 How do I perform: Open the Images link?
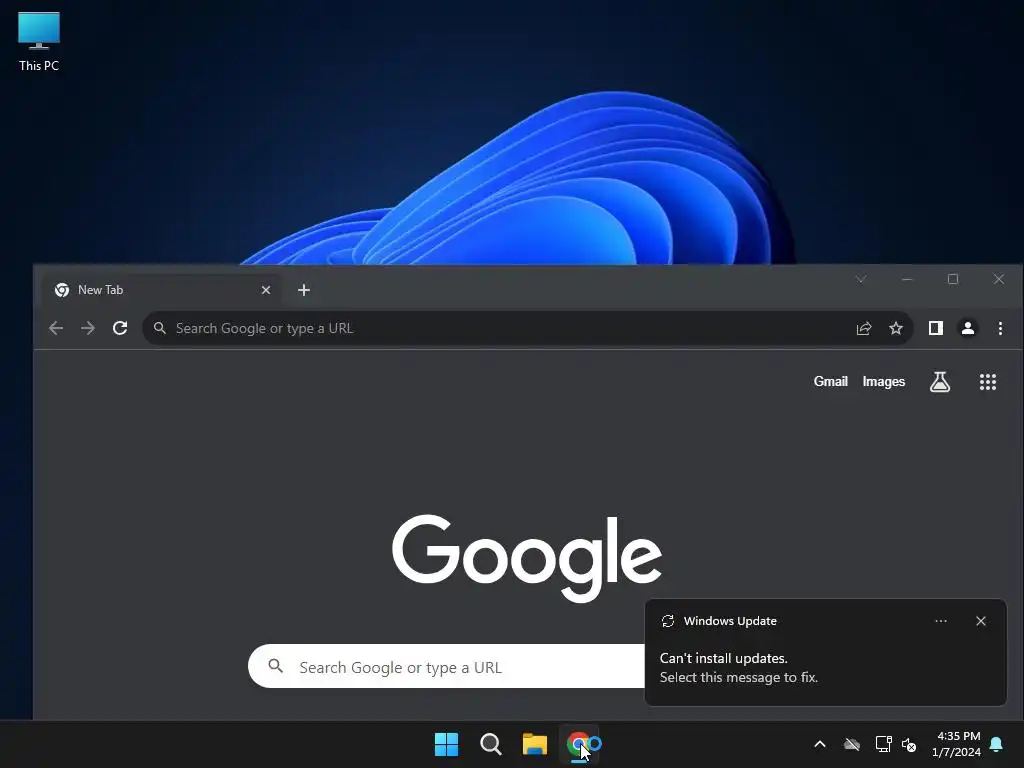point(884,381)
